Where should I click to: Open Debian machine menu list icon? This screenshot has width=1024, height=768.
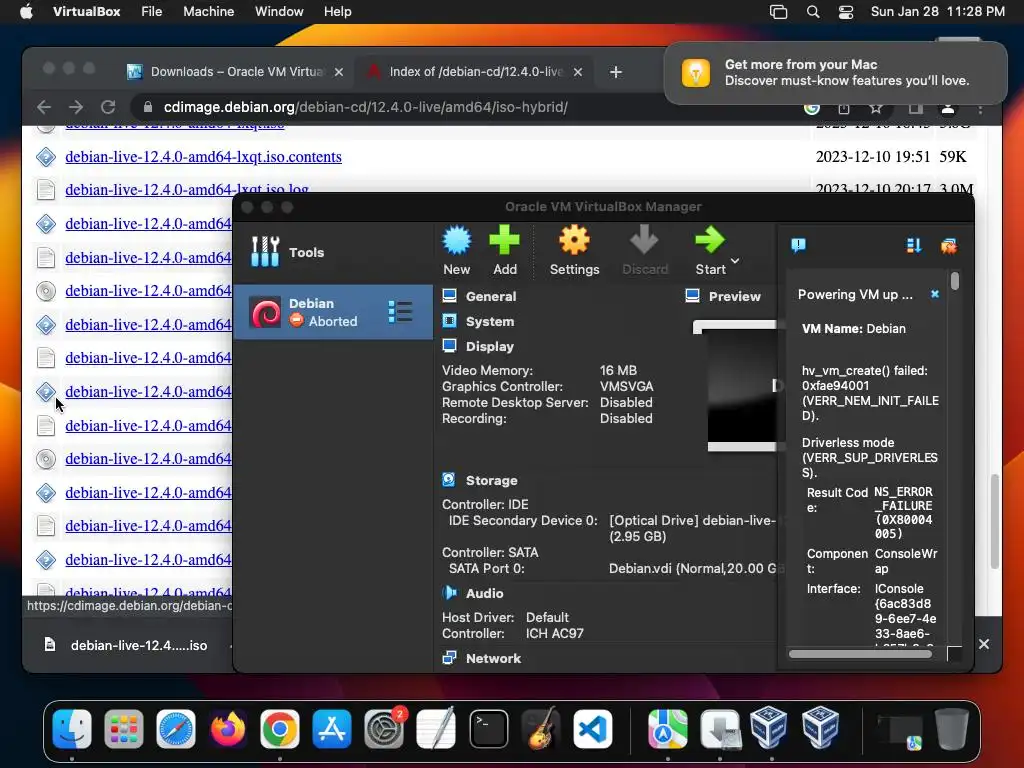[400, 312]
